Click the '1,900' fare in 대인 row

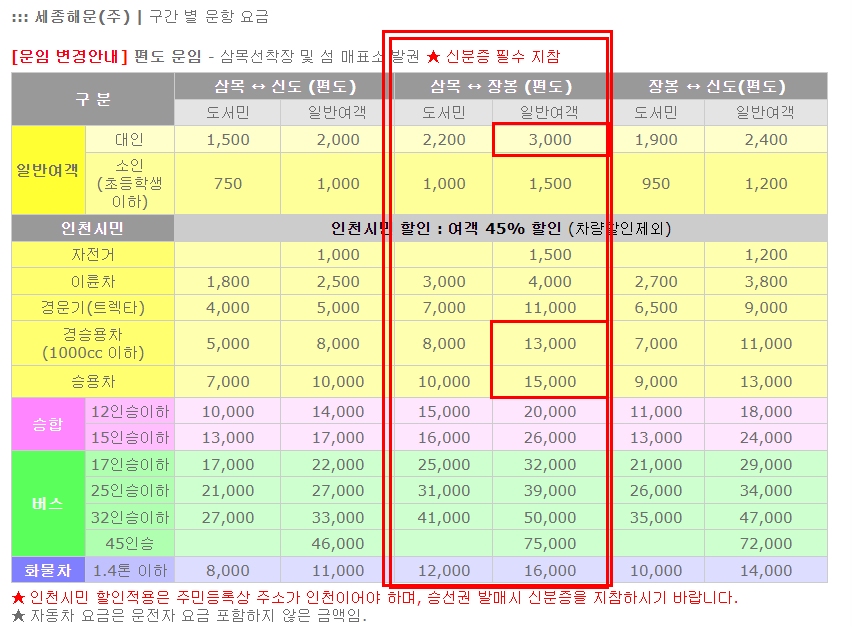tap(656, 139)
